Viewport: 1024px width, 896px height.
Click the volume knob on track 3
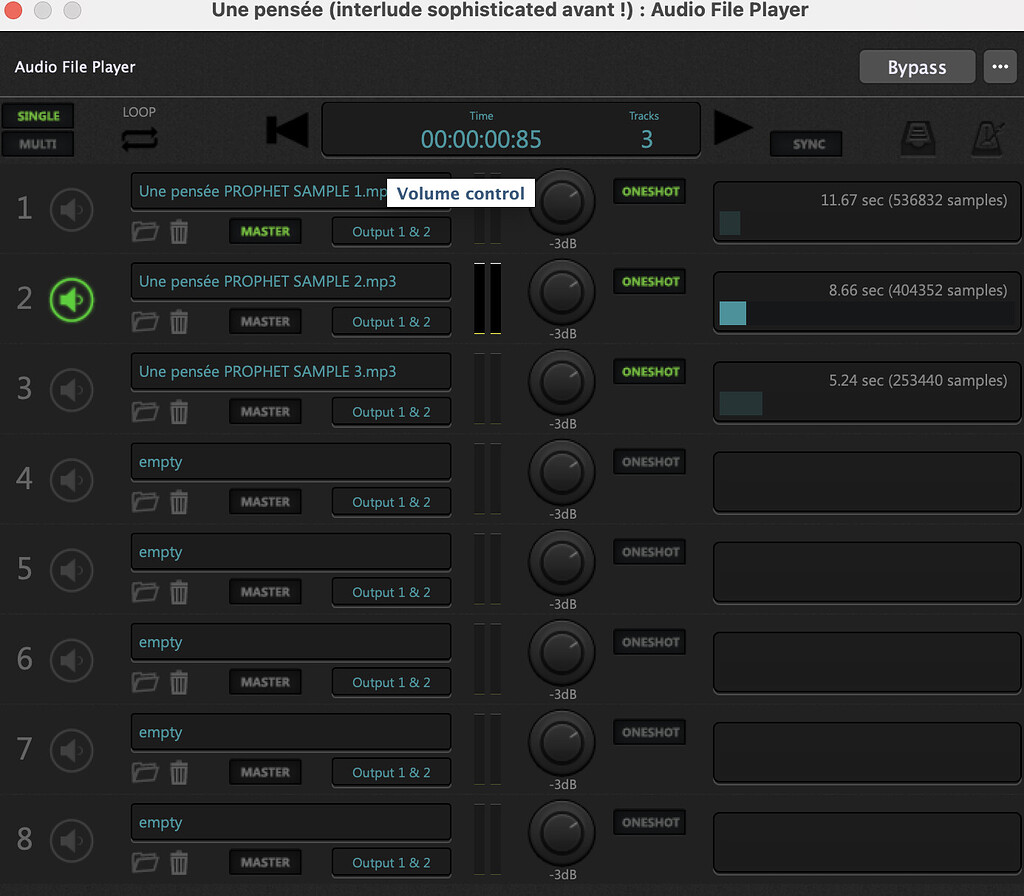(561, 383)
